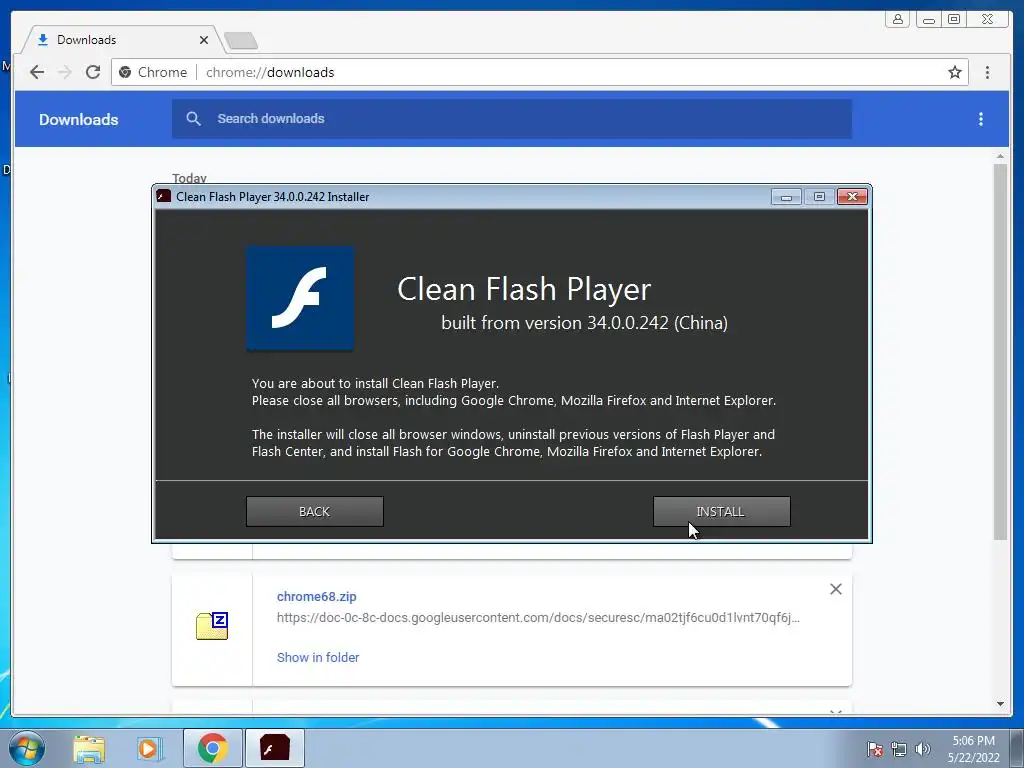1024x768 pixels.
Task: Open the chrome68.zip download link
Action: pyautogui.click(x=317, y=596)
